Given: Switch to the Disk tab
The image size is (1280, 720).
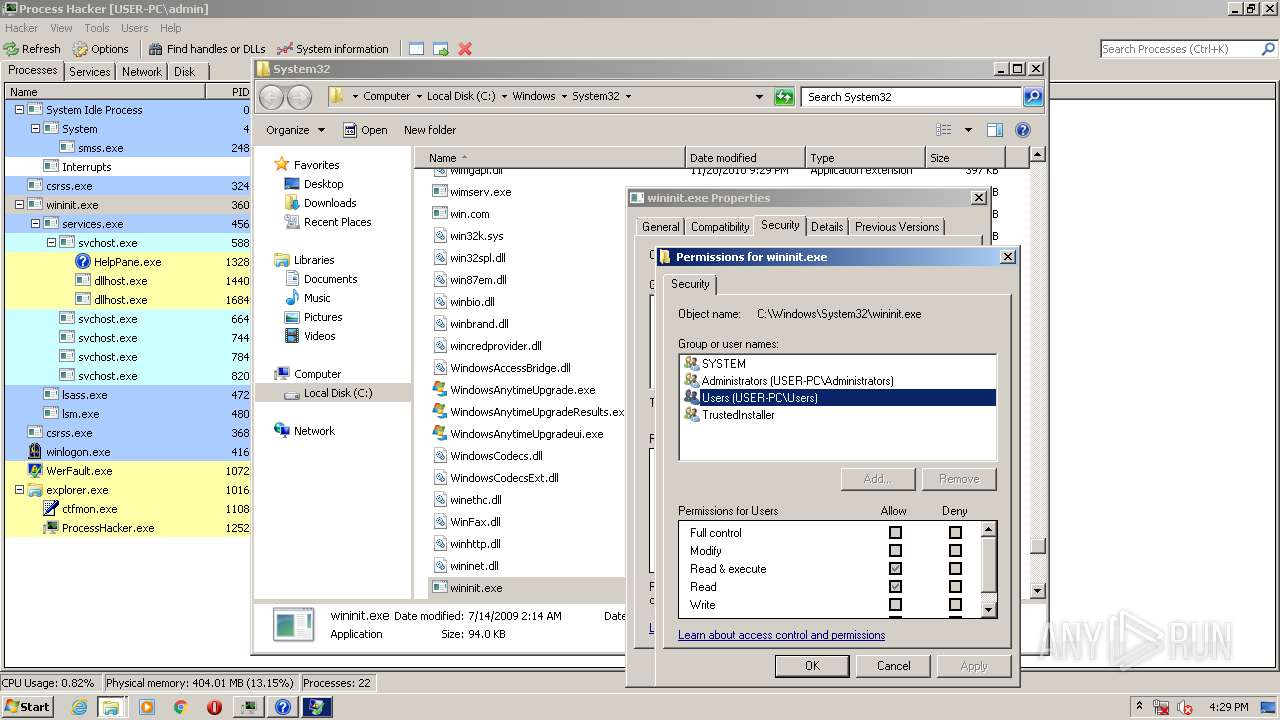Looking at the screenshot, I should click(185, 72).
